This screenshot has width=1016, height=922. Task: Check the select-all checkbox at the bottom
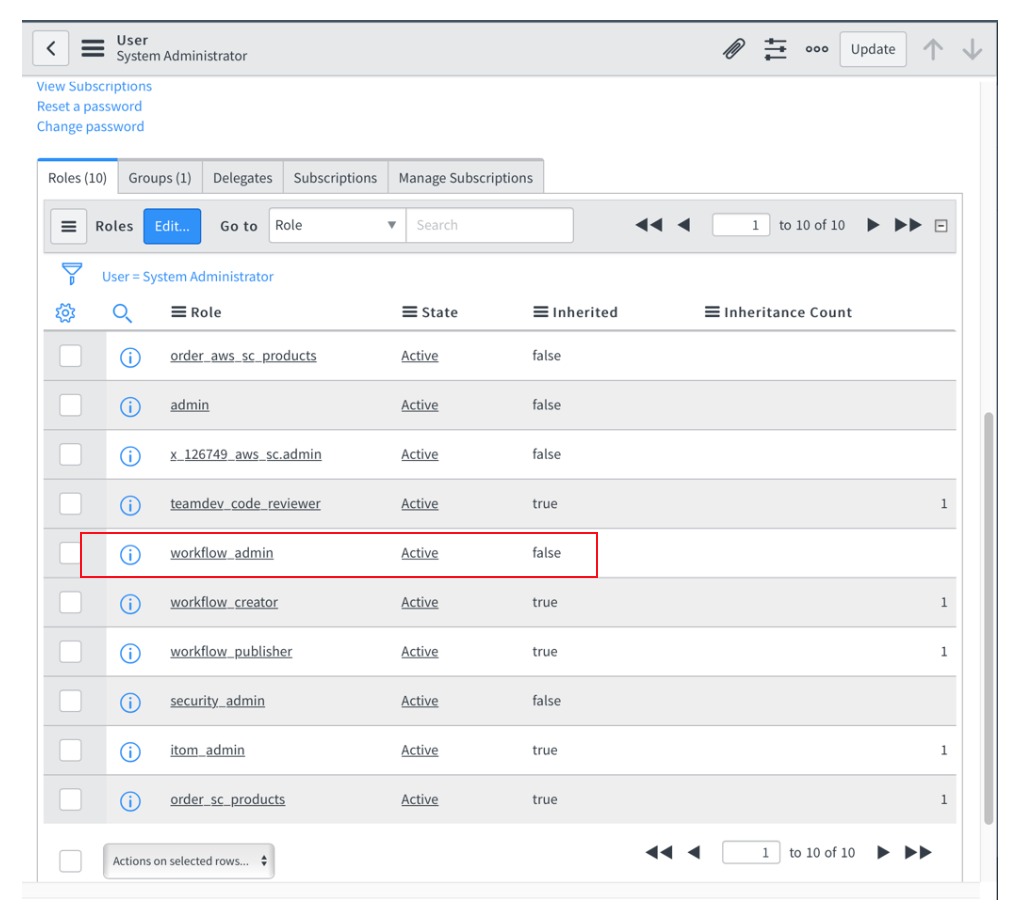pos(70,860)
